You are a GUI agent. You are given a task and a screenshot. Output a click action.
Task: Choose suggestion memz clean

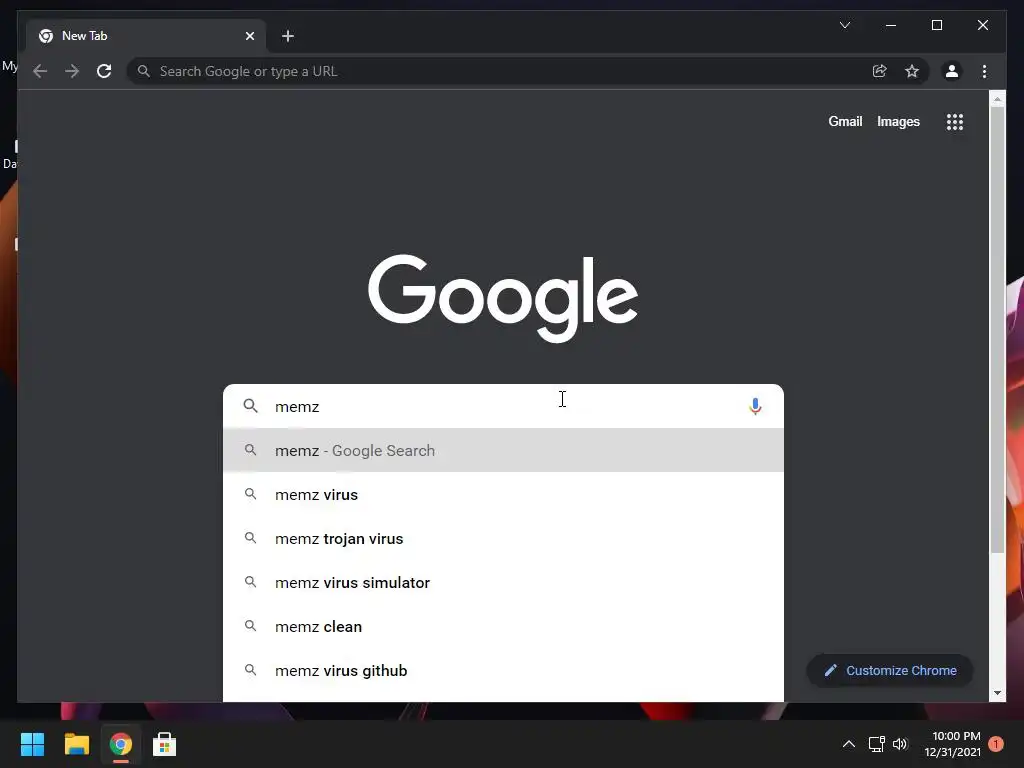pyautogui.click(x=504, y=626)
